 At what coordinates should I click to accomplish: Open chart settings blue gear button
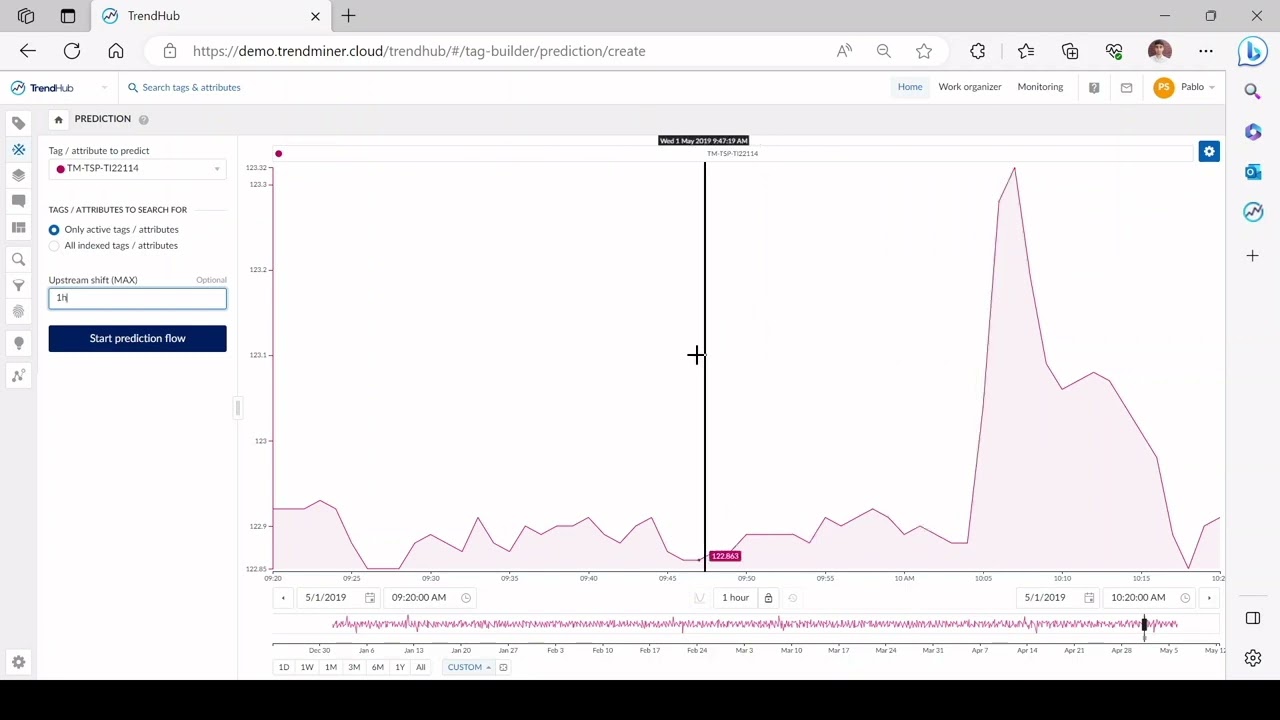(x=1209, y=152)
